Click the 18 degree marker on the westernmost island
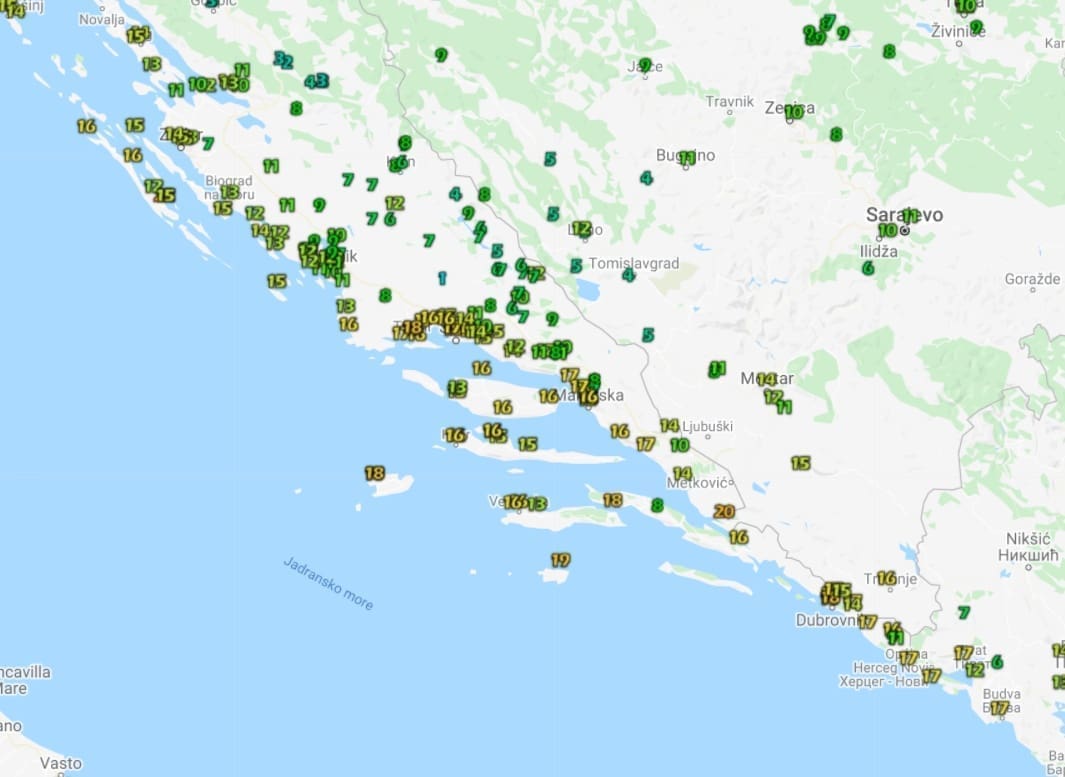The image size is (1065, 777). coord(375,473)
